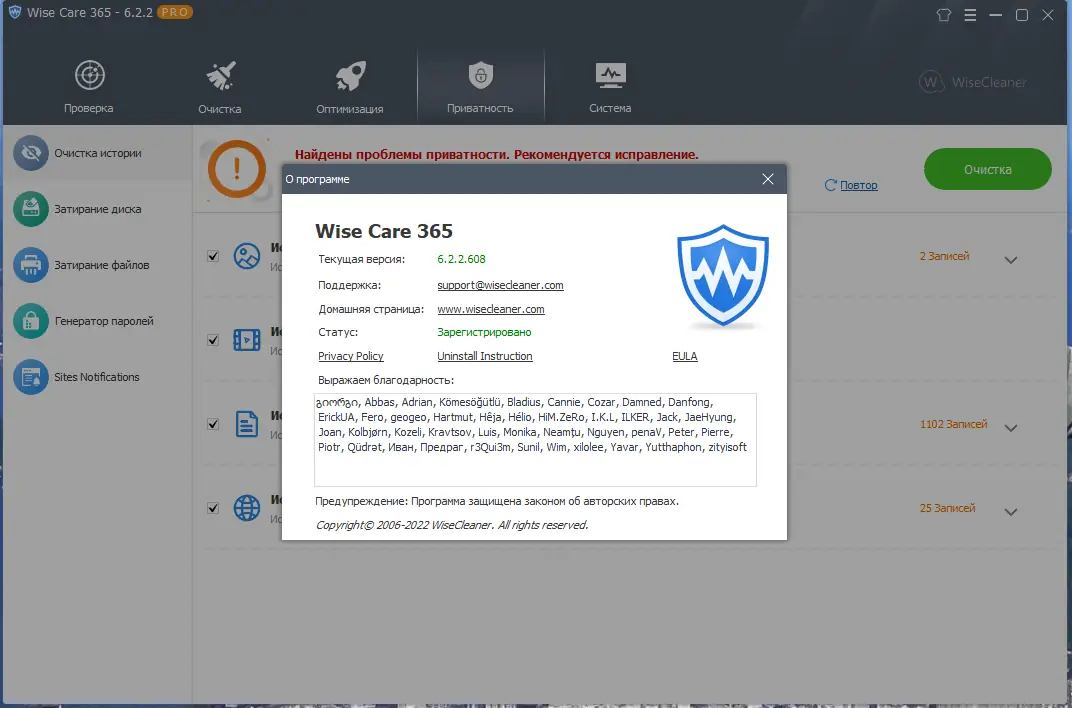This screenshot has width=1072, height=708.
Task: Select the Приватность tab
Action: pos(480,86)
